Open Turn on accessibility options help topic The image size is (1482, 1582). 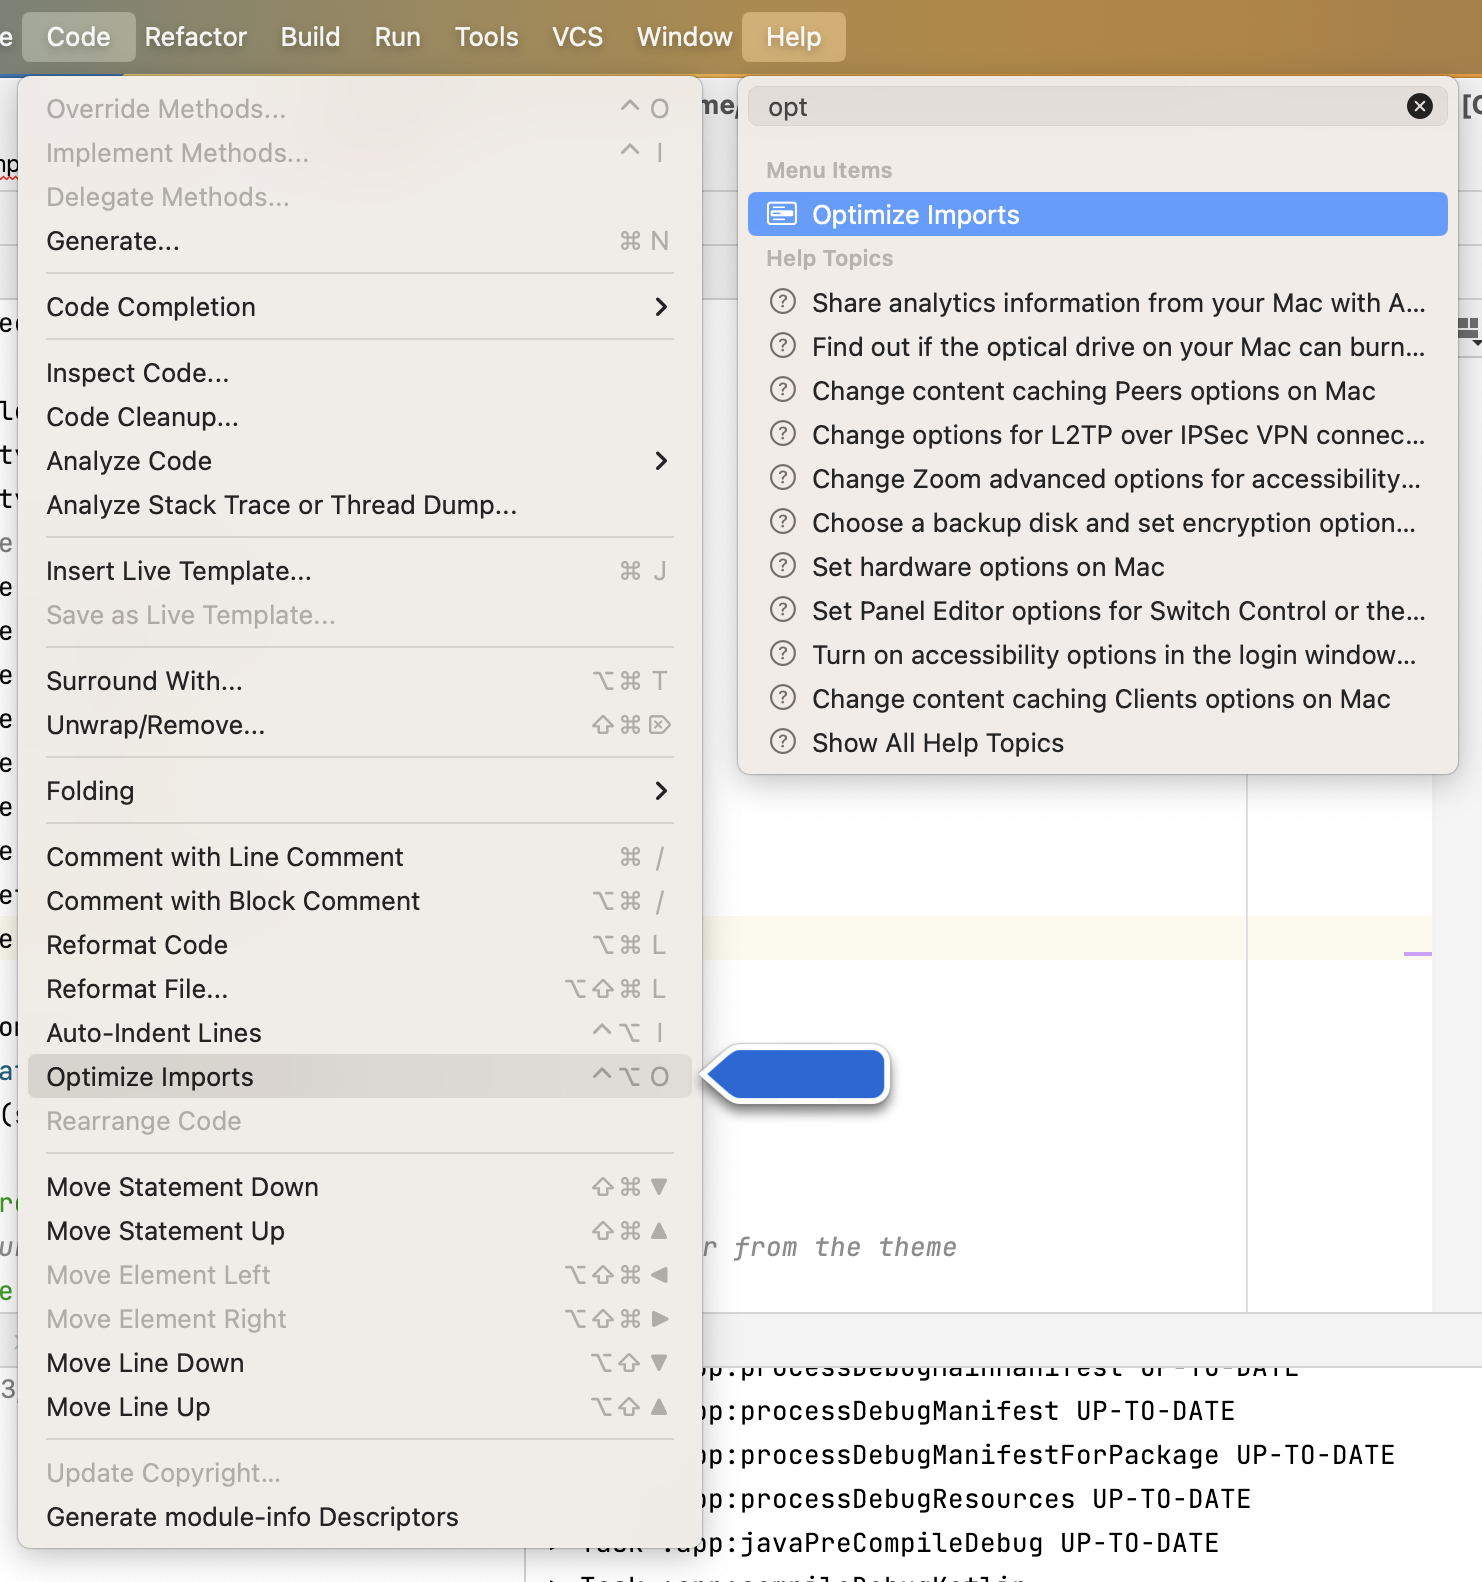tap(1113, 655)
